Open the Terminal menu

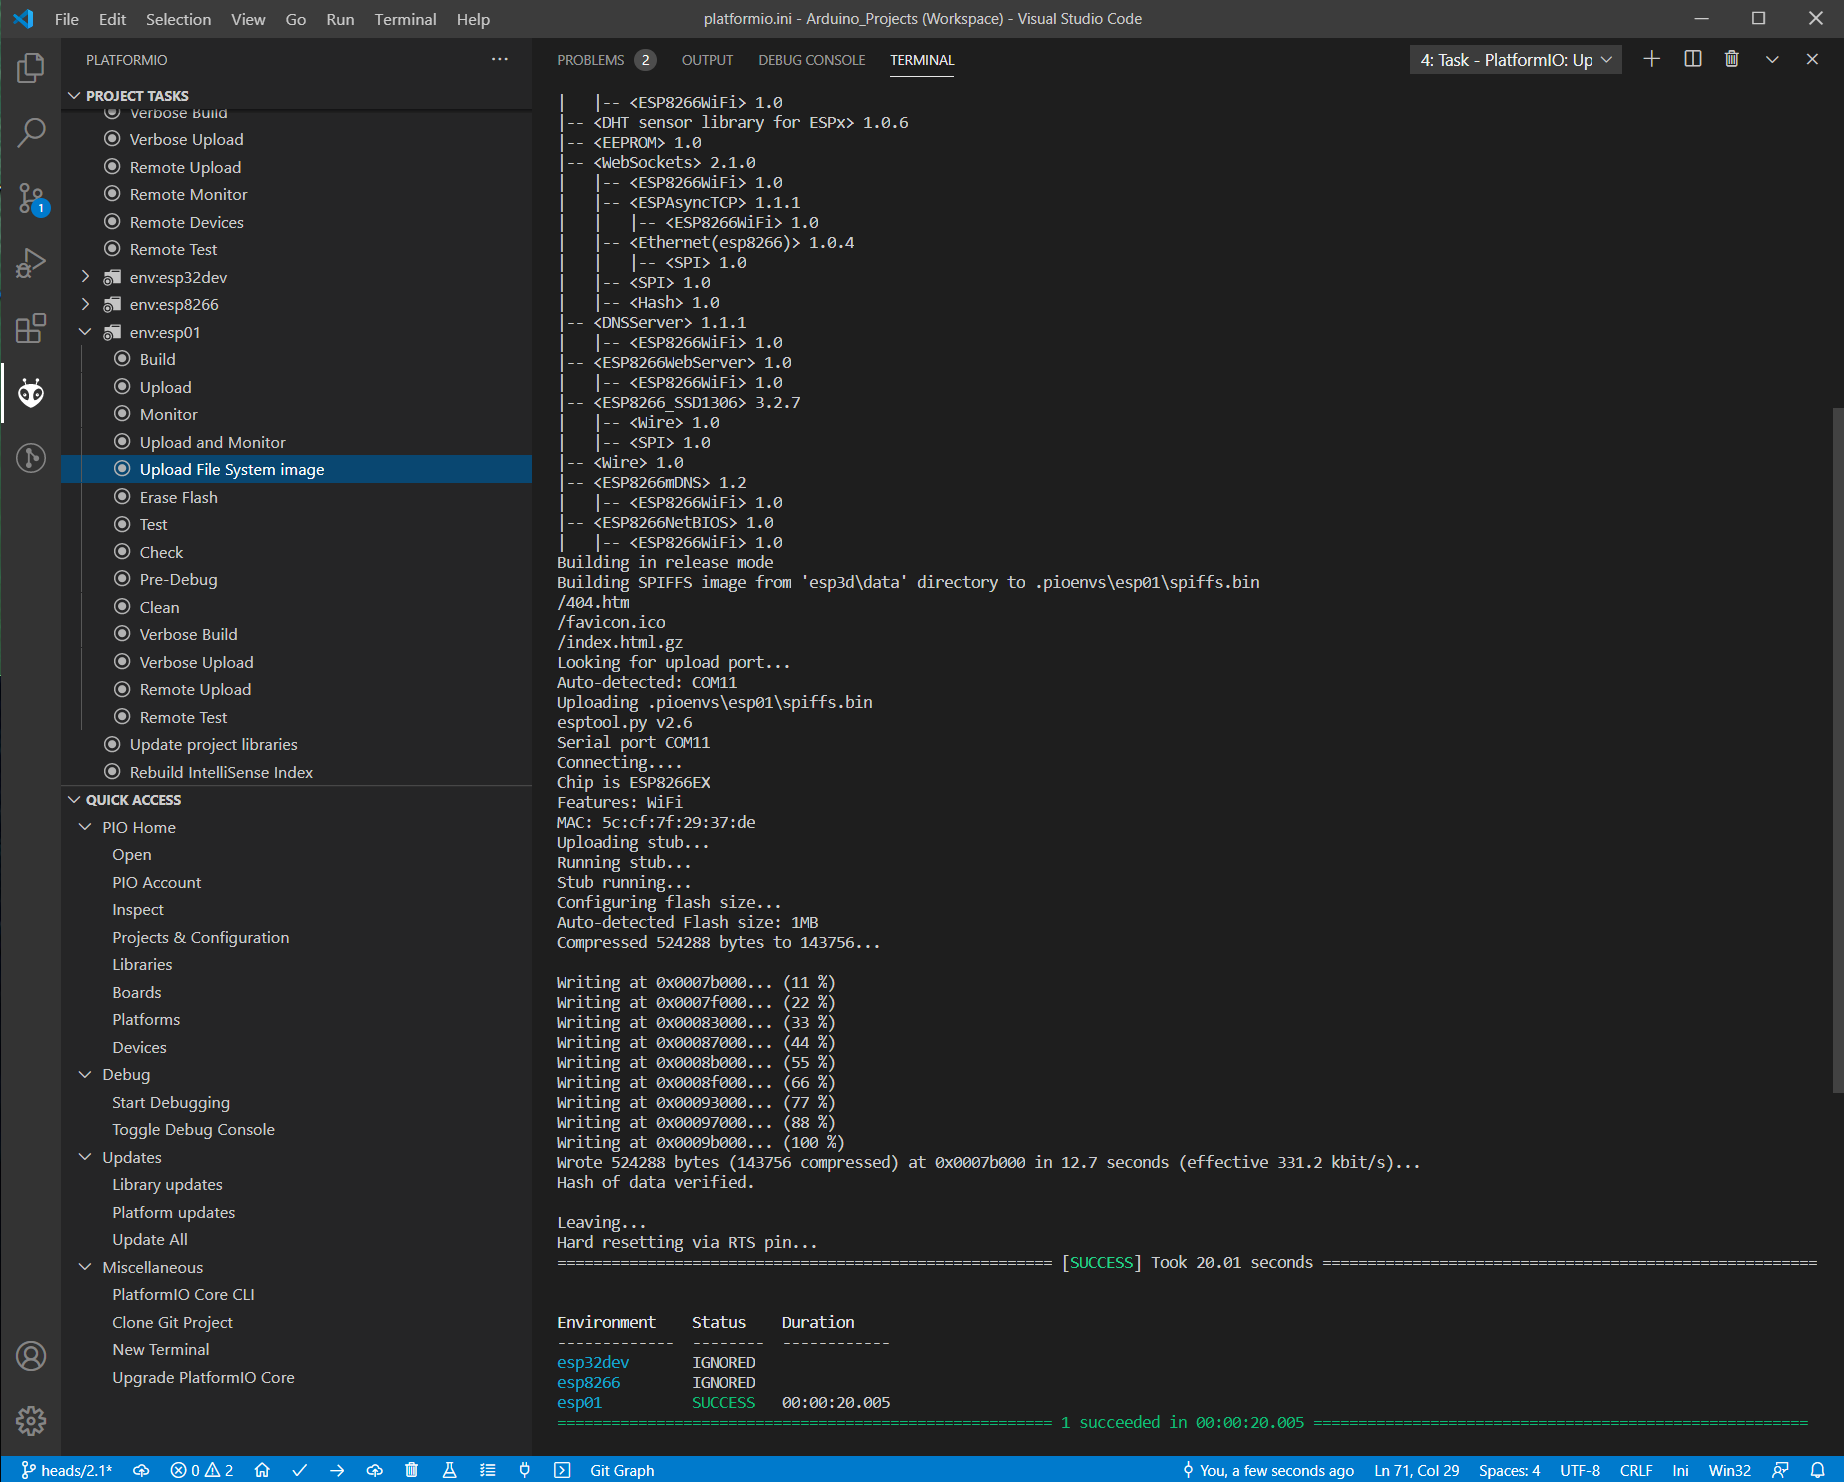405,19
